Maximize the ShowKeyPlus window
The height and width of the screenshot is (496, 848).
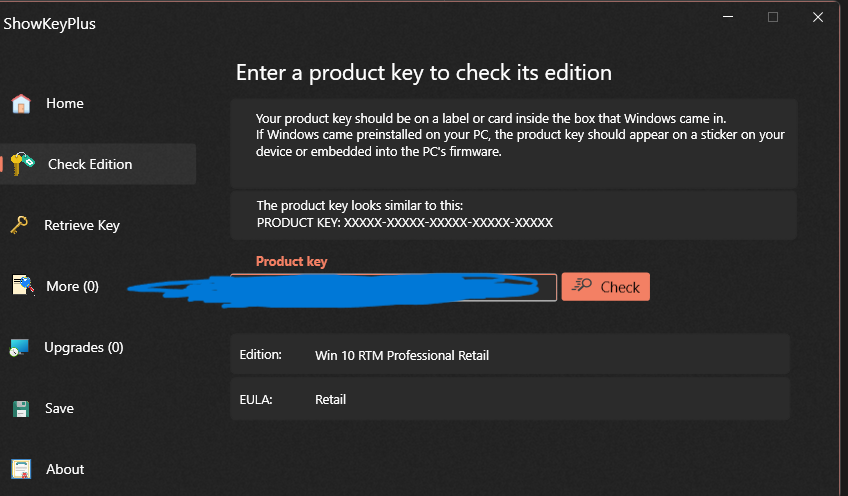[773, 17]
